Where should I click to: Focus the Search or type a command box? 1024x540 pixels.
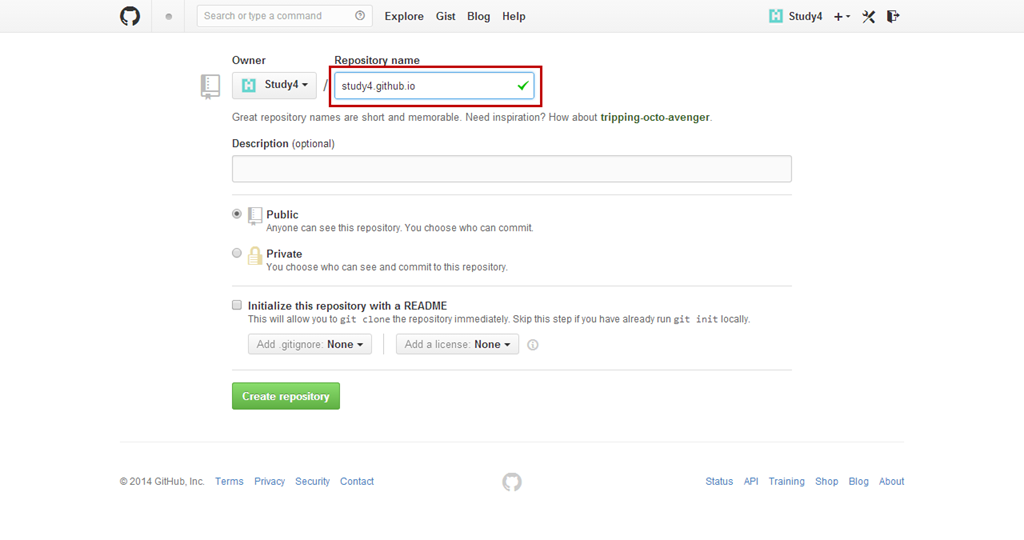coord(284,16)
